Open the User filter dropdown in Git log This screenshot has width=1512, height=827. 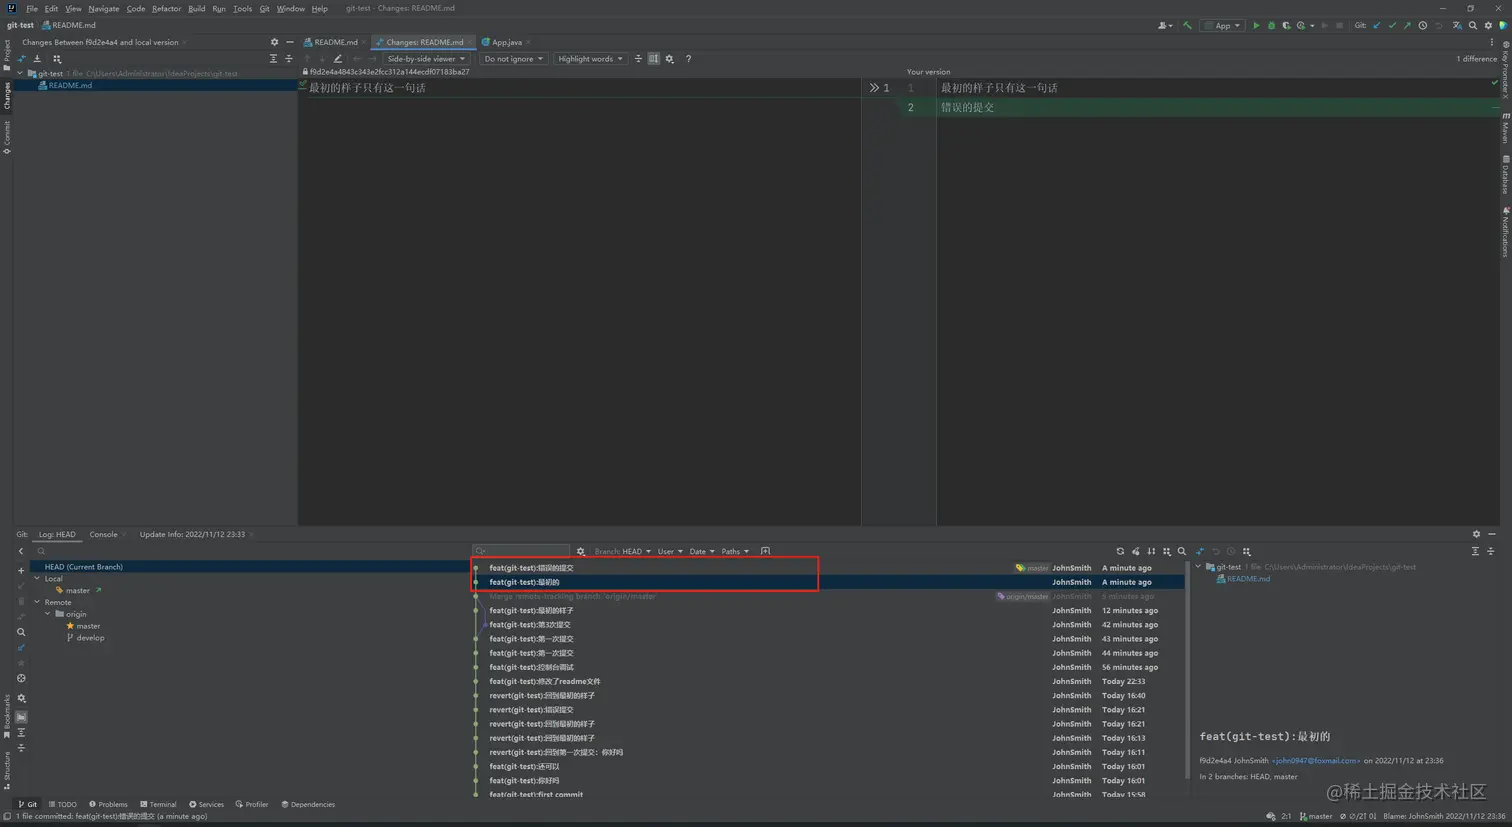coord(670,551)
